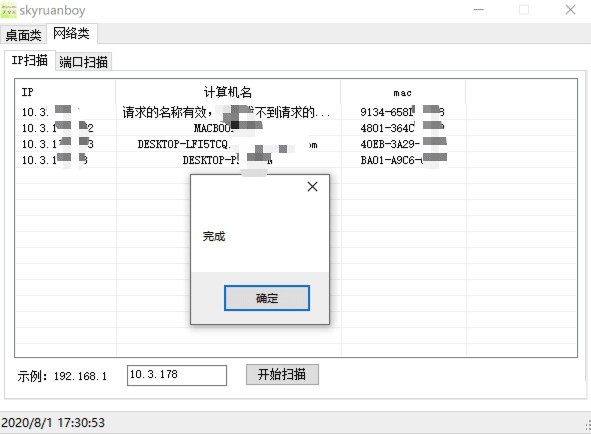Image resolution: width=591 pixels, height=434 pixels.
Task: Click the 计算机名 column header
Action: pos(228,92)
